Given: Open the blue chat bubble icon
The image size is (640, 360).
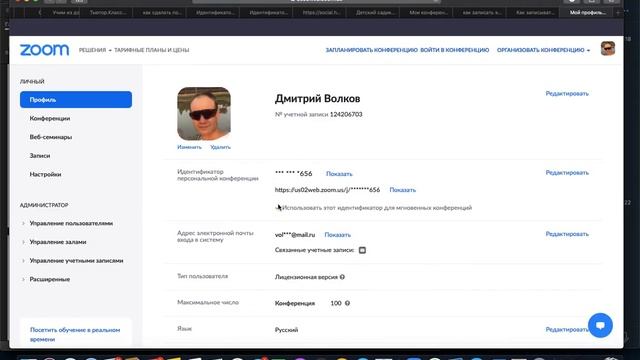Looking at the screenshot, I should (x=600, y=325).
